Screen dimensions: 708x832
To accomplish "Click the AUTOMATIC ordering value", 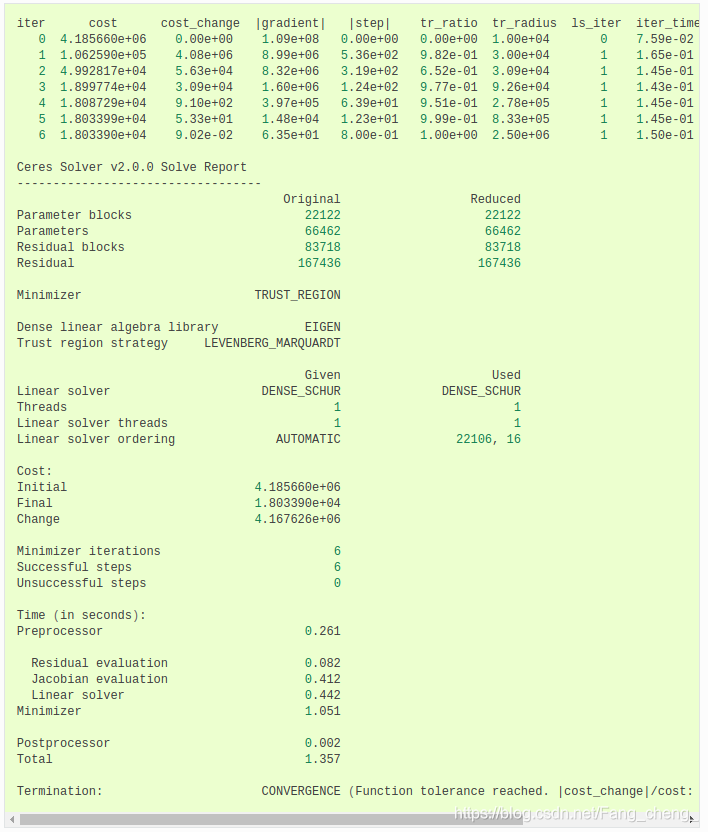I will click(x=308, y=439).
